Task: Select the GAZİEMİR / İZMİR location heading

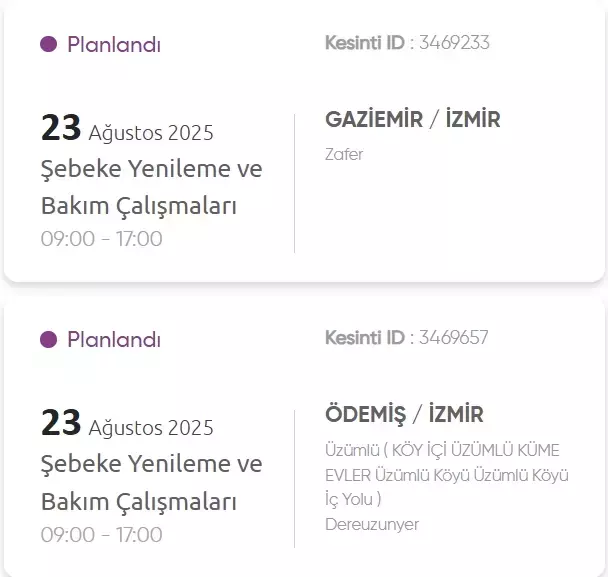Action: (412, 120)
